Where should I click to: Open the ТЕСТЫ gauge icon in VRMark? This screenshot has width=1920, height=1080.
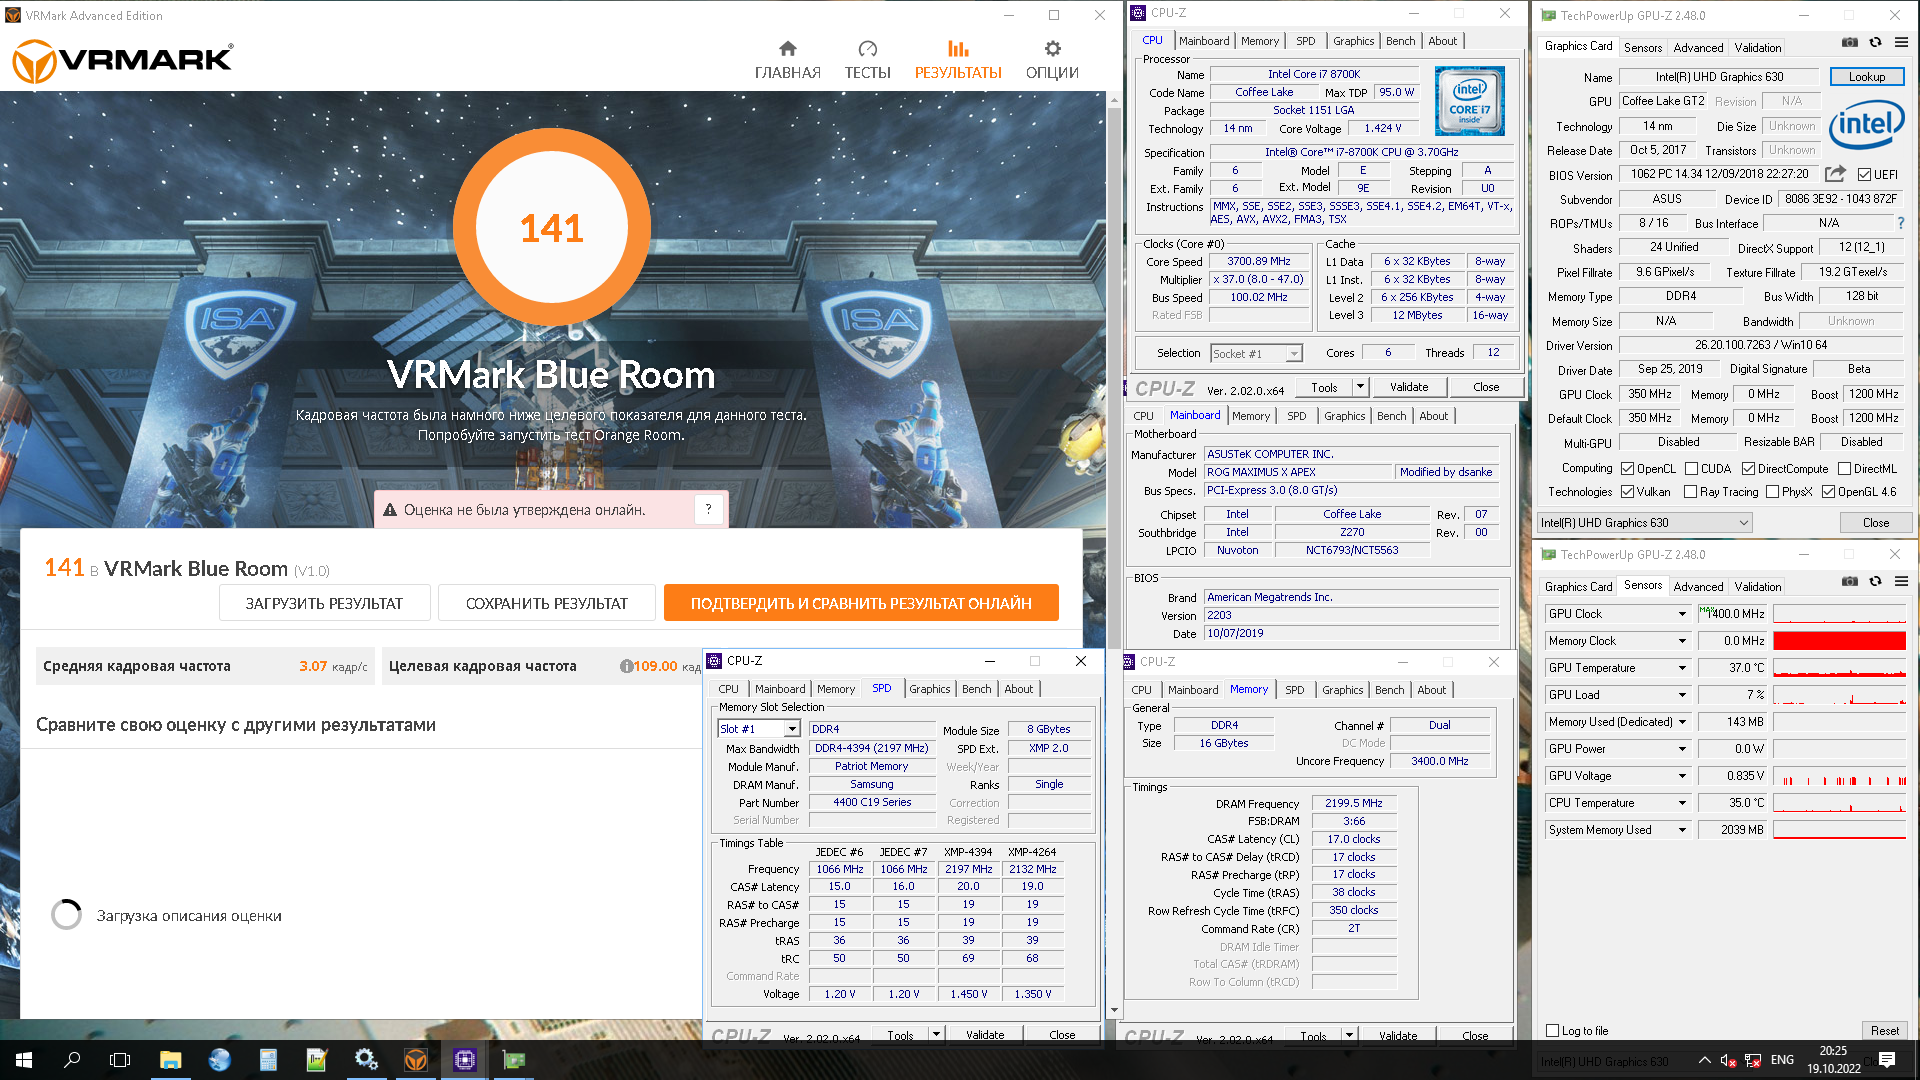coord(867,48)
